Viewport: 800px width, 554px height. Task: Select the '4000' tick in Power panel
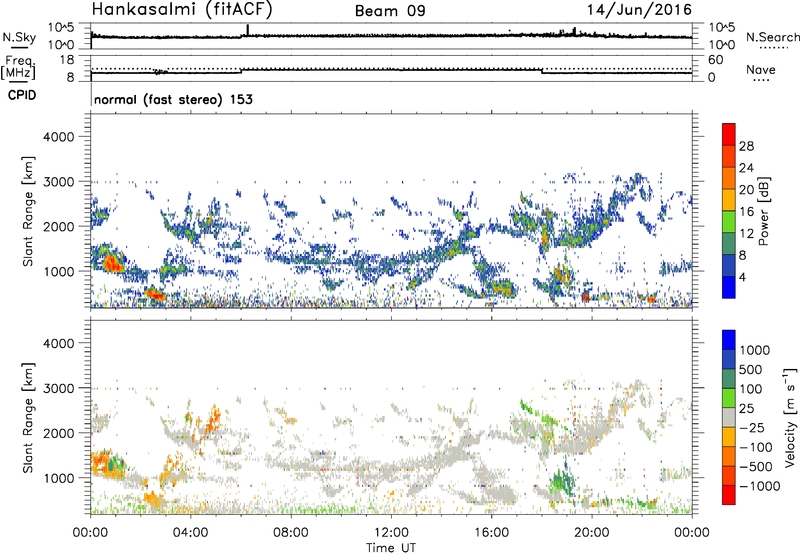tap(59, 137)
